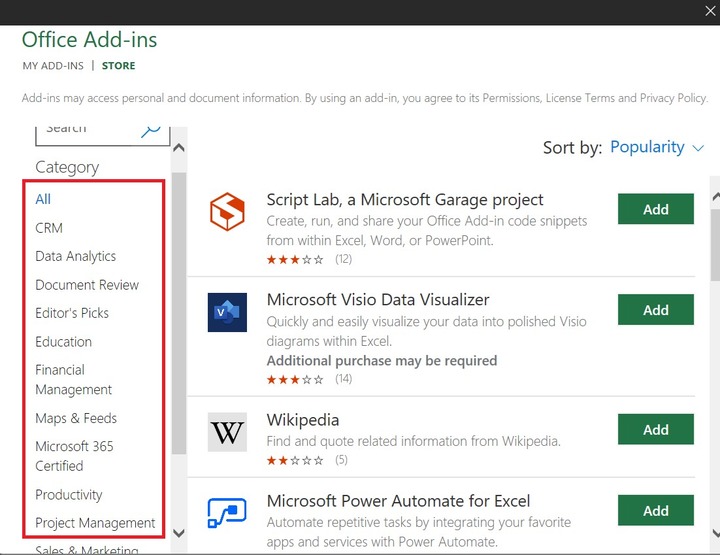Switch to the STORE tab
This screenshot has height=555, width=720.
point(118,66)
